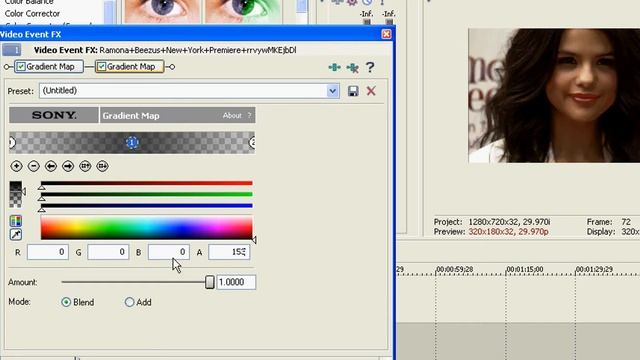Click the 00:00:59;28 timeline ruler mark
This screenshot has height=360, width=640.
point(454,269)
